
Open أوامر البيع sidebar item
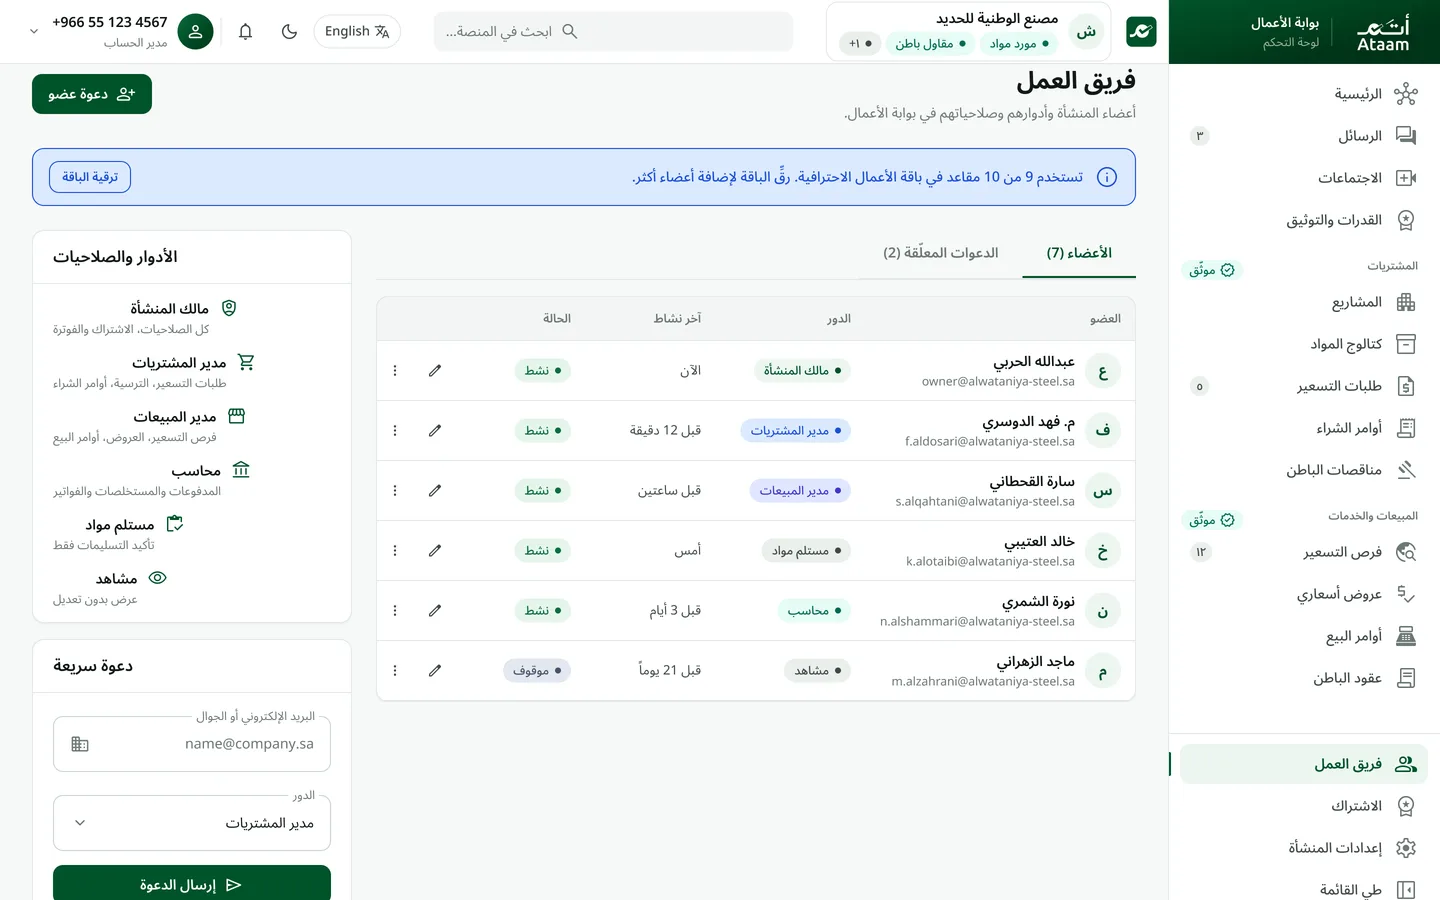click(1304, 636)
